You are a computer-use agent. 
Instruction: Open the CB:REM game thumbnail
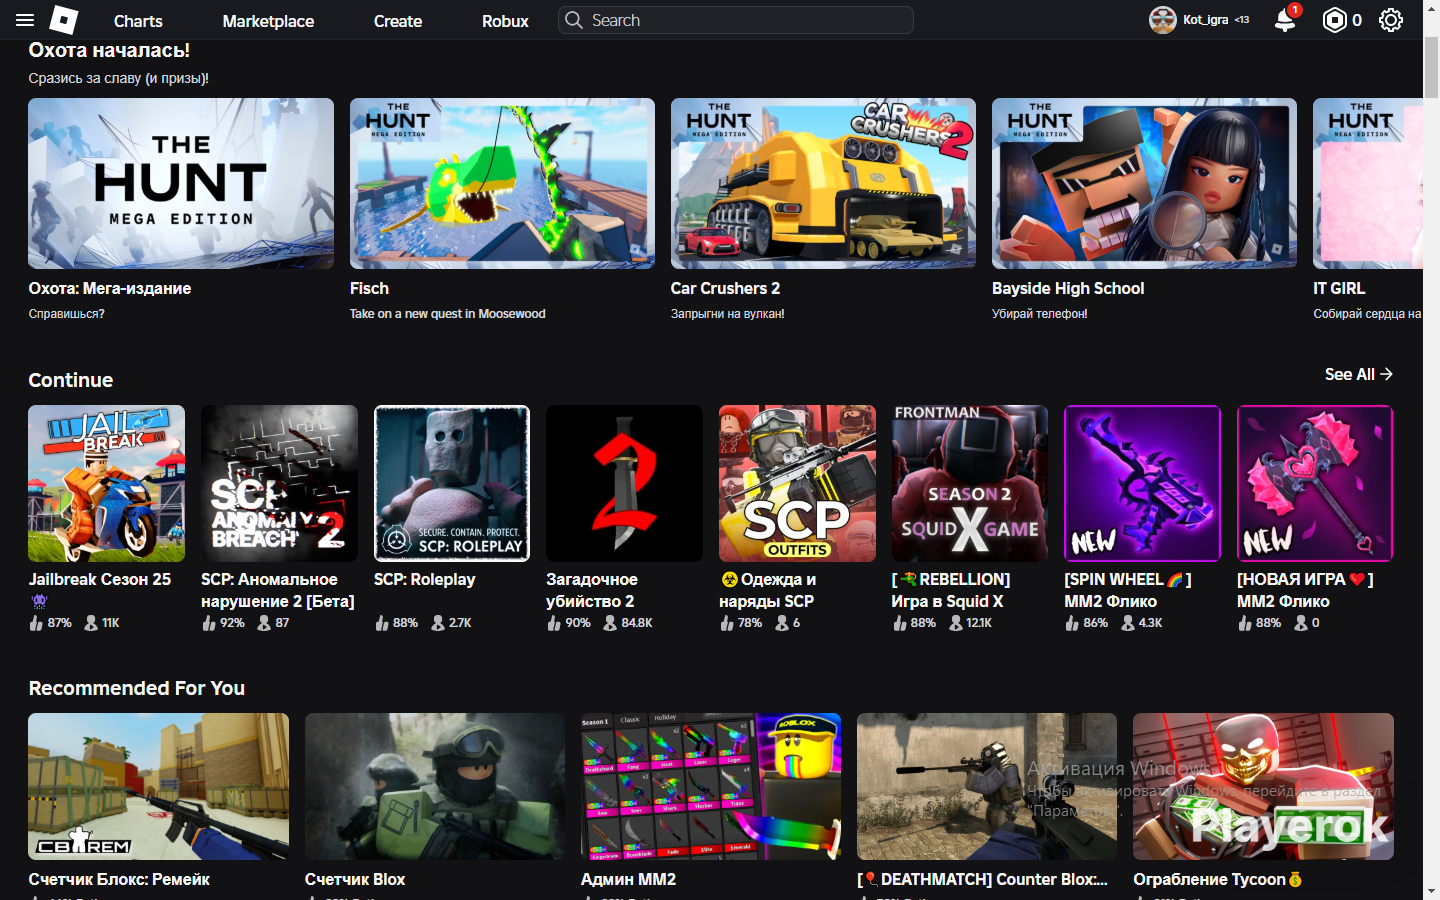tap(158, 786)
